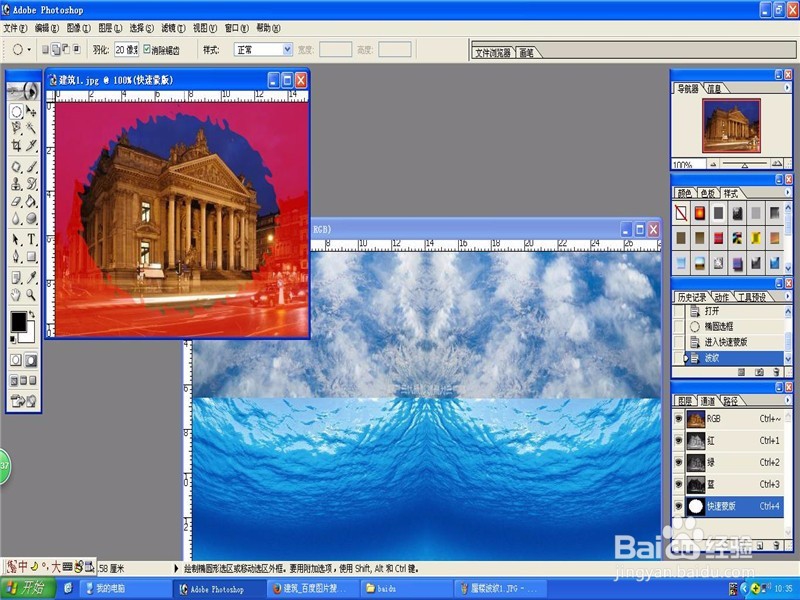Click the Navigator zoom slider
The height and width of the screenshot is (600, 800).
point(745,164)
